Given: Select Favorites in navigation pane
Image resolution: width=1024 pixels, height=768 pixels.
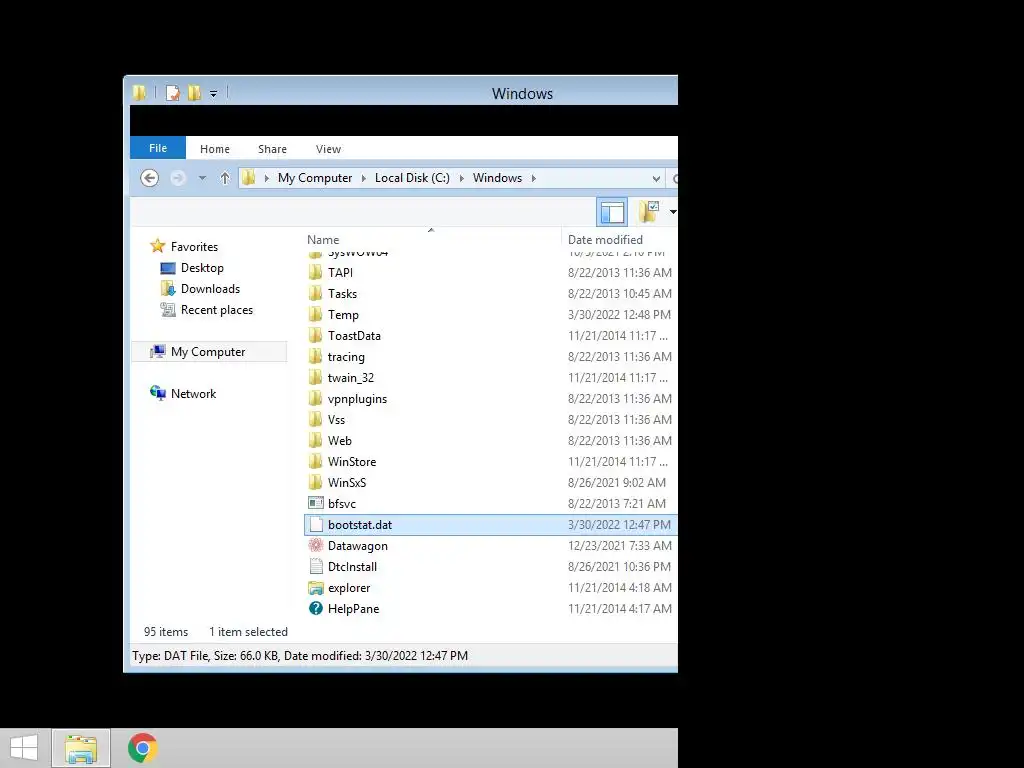Looking at the screenshot, I should 194,247.
